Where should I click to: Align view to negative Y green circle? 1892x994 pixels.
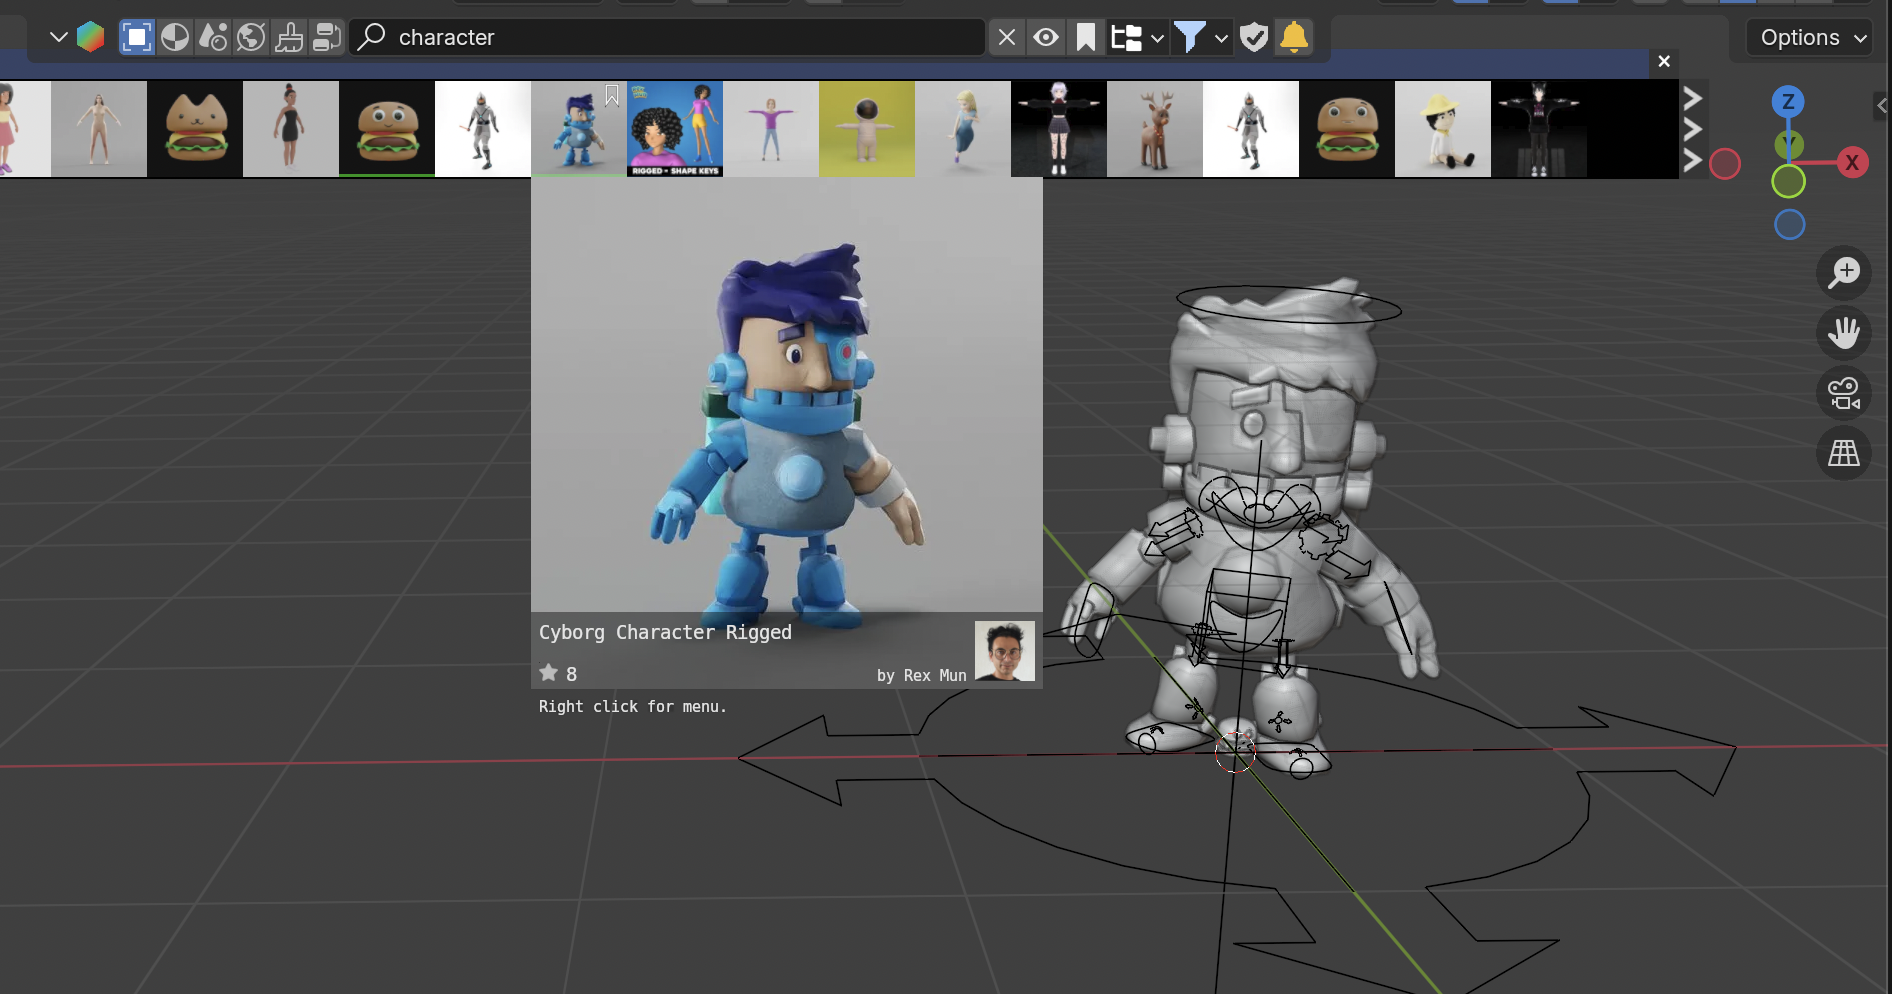(1788, 182)
